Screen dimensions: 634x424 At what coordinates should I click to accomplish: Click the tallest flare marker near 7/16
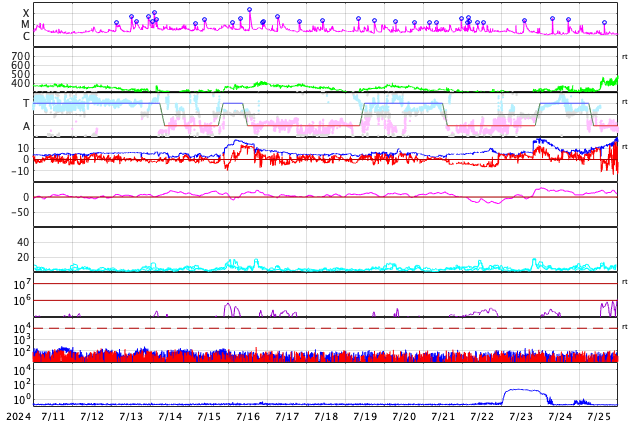tap(249, 9)
